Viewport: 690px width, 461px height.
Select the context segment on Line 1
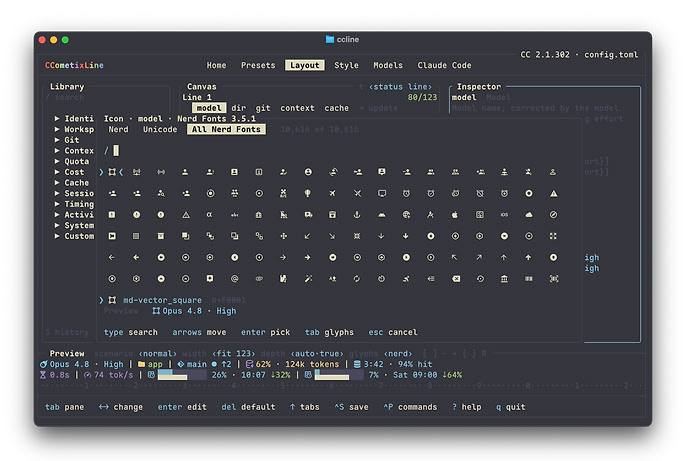(x=297, y=108)
